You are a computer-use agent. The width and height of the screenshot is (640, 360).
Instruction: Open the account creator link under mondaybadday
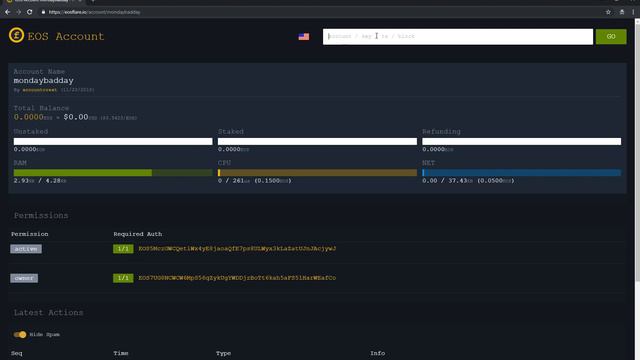coord(40,90)
